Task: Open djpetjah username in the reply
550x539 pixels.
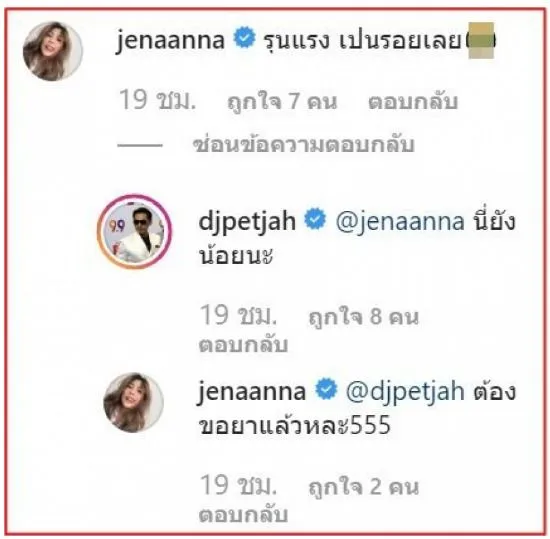Action: pyautogui.click(x=247, y=222)
